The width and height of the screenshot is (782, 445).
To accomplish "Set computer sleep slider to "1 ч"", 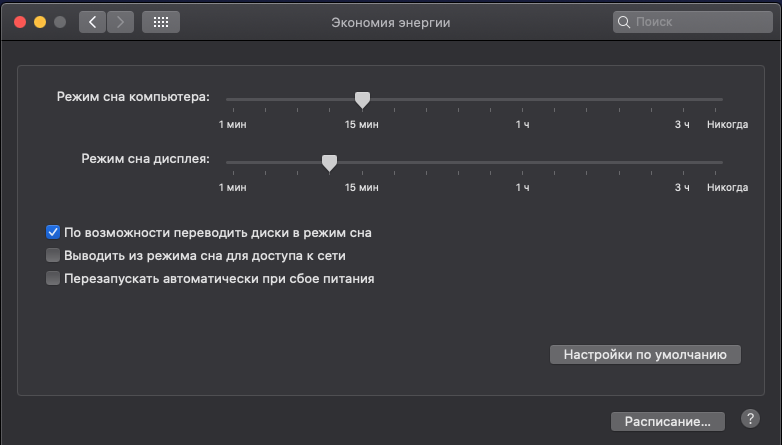I will click(522, 99).
